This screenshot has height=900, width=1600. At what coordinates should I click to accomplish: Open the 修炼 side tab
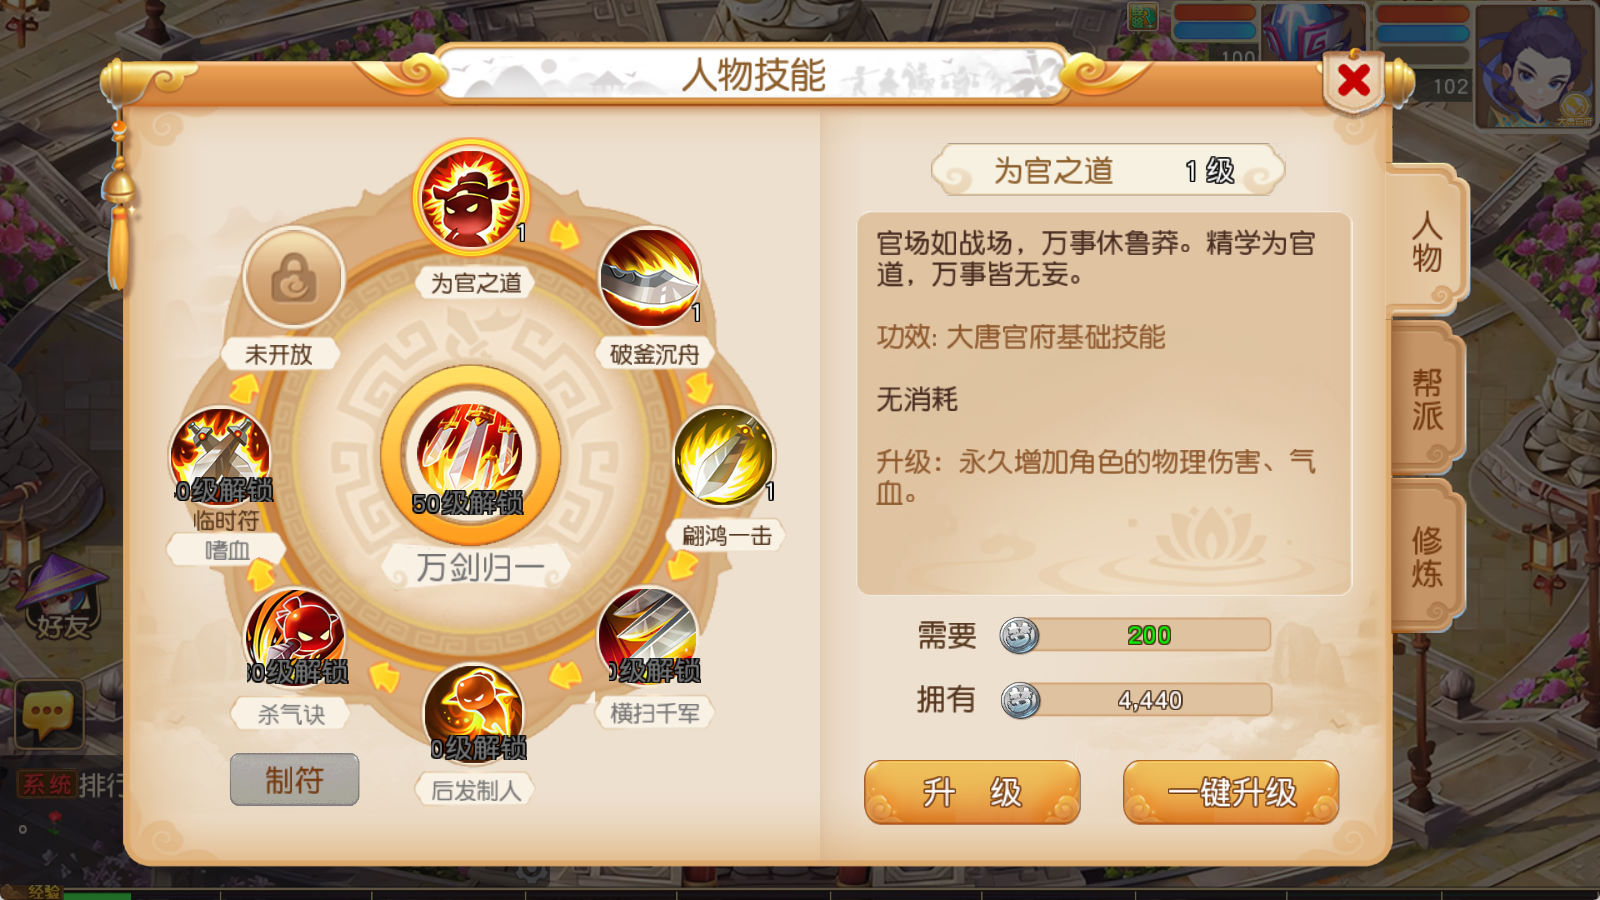point(1427,556)
